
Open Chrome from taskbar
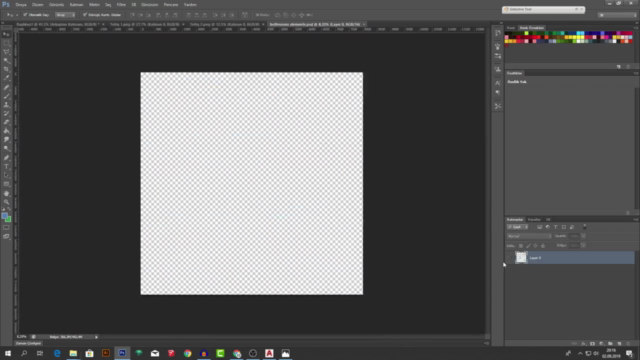click(187, 353)
